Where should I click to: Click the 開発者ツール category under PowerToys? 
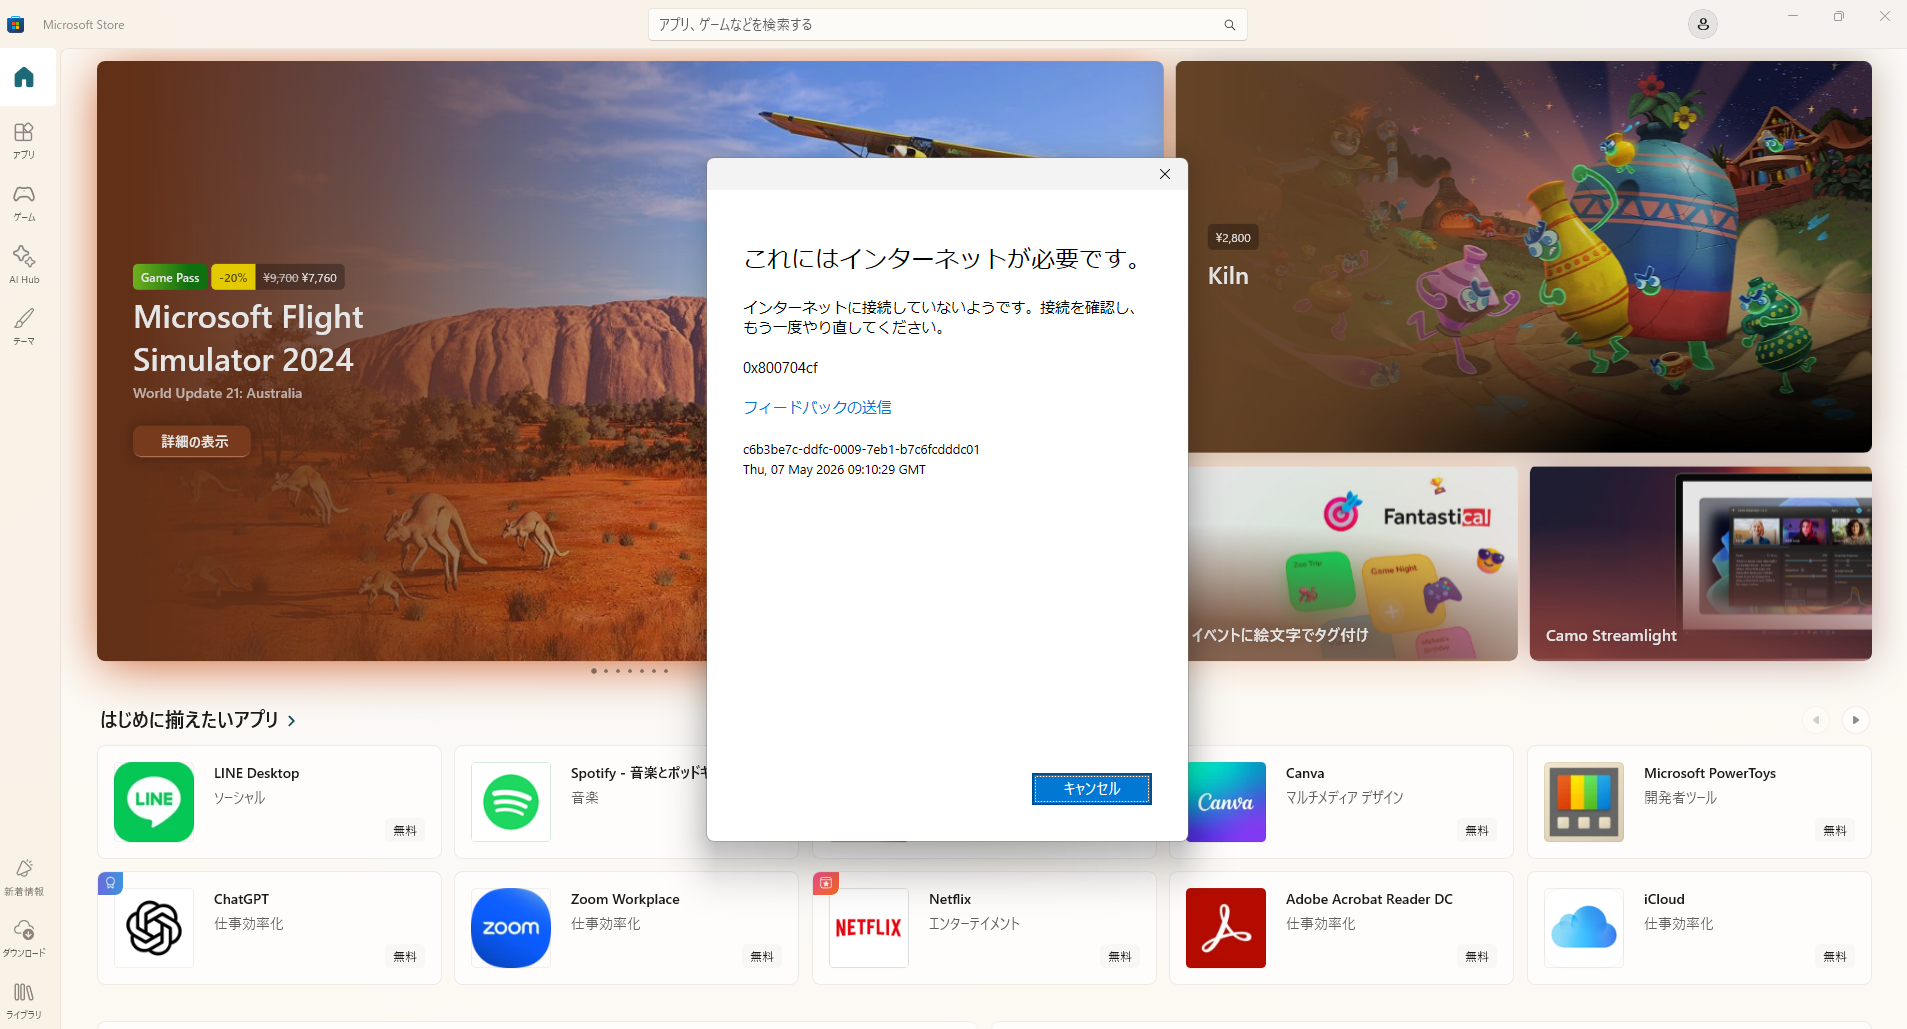pos(1680,798)
